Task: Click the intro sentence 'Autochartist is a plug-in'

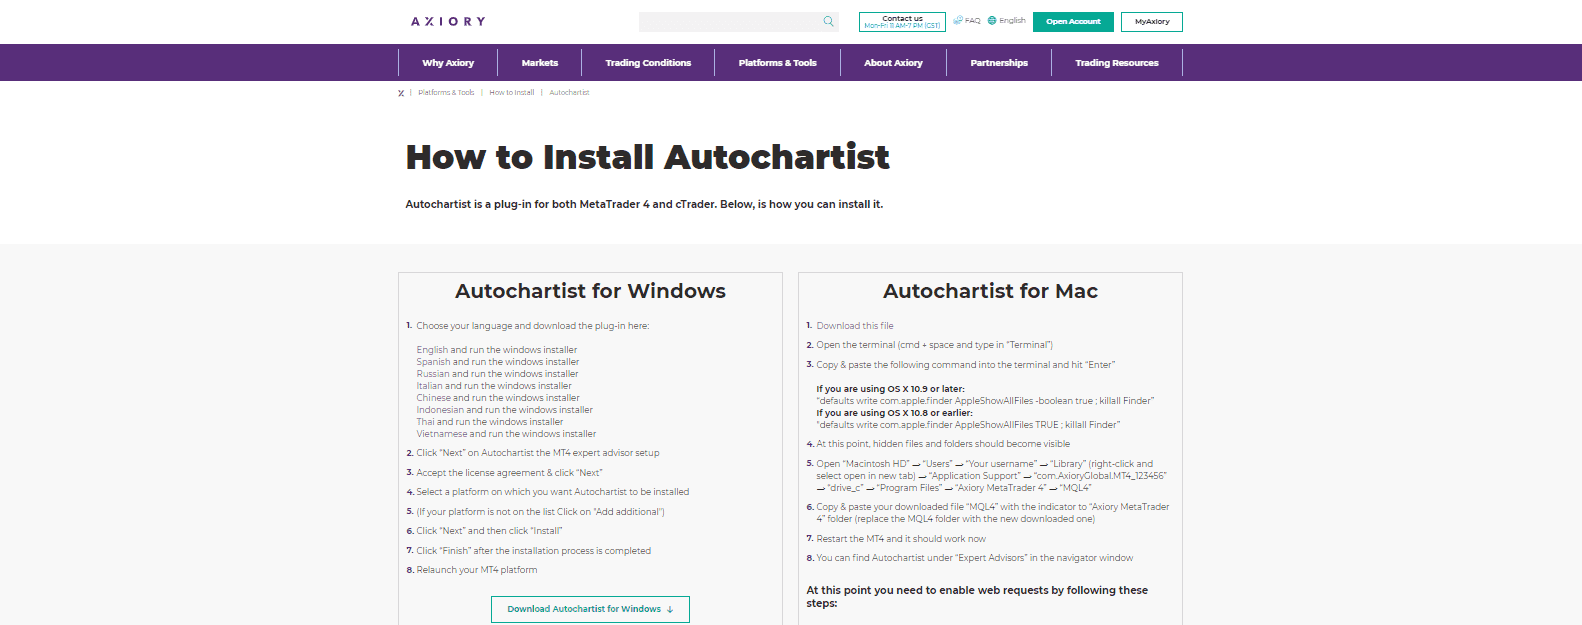Action: (x=644, y=204)
